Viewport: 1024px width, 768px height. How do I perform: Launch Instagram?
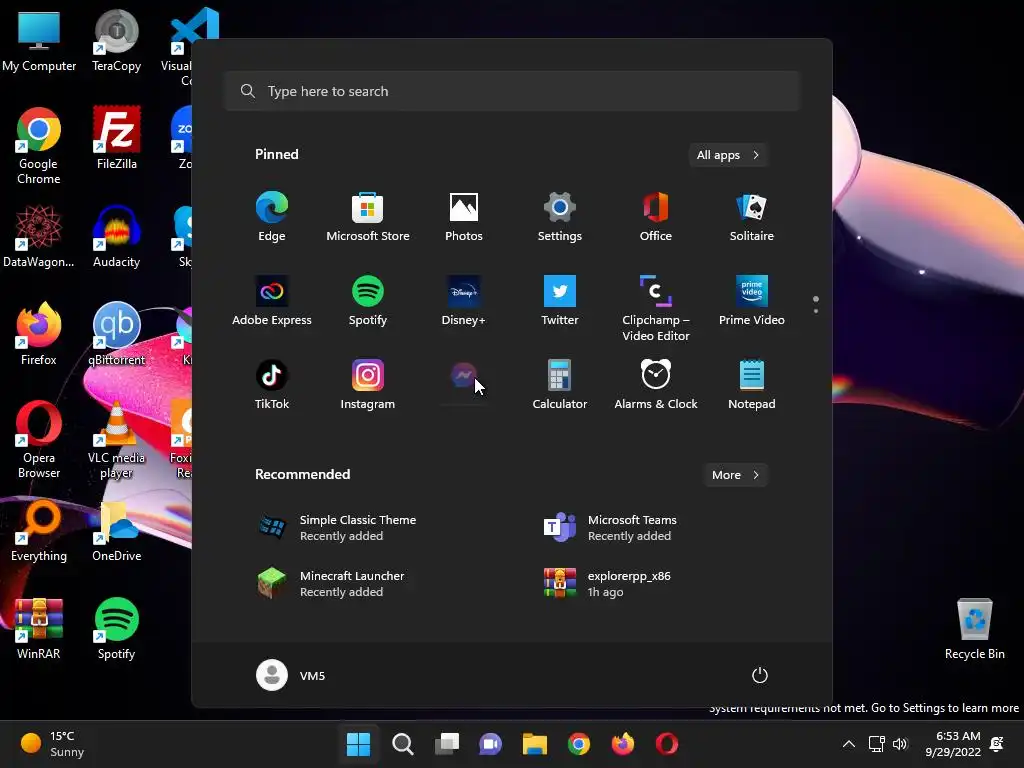[x=368, y=385]
